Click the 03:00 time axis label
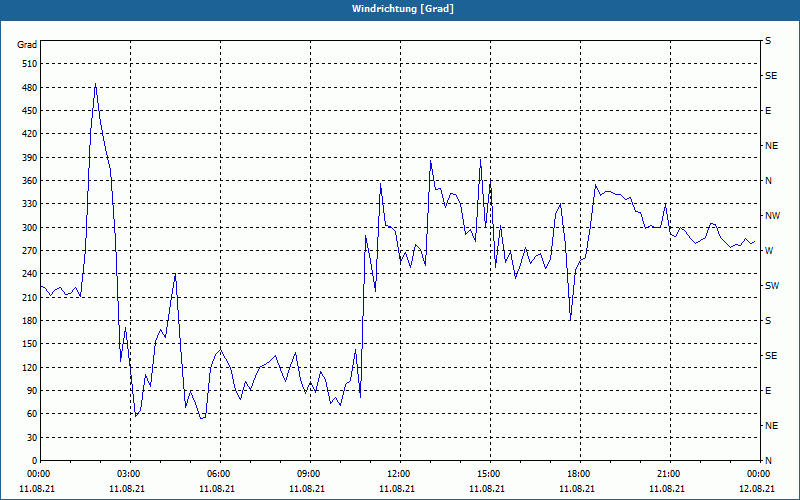This screenshot has height=500, width=800. (x=129, y=474)
